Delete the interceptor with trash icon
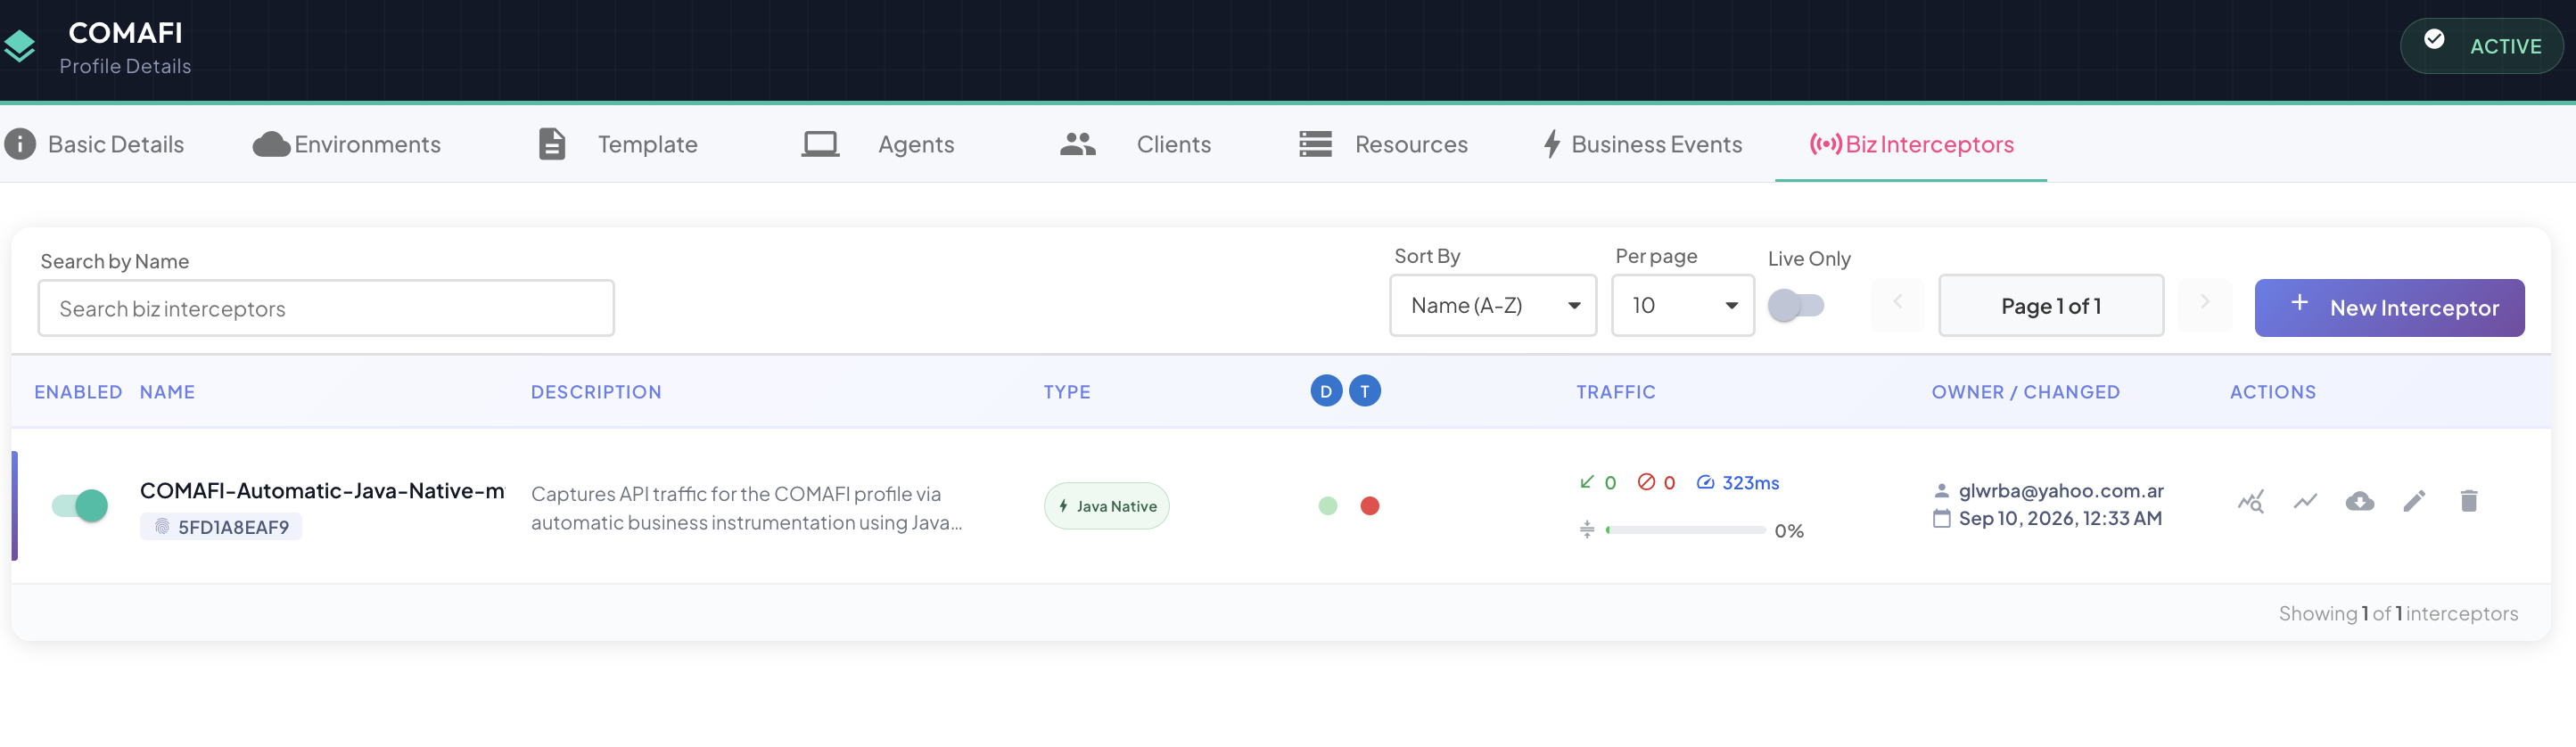Image resolution: width=2576 pixels, height=747 pixels. click(x=2469, y=501)
